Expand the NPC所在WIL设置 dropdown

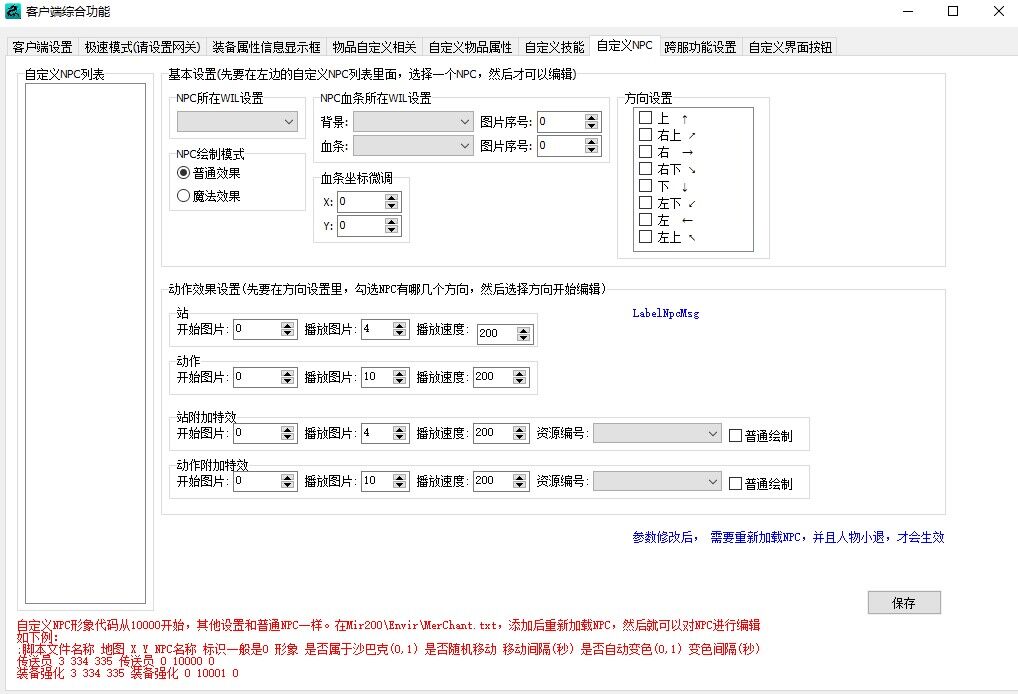pyautogui.click(x=238, y=121)
